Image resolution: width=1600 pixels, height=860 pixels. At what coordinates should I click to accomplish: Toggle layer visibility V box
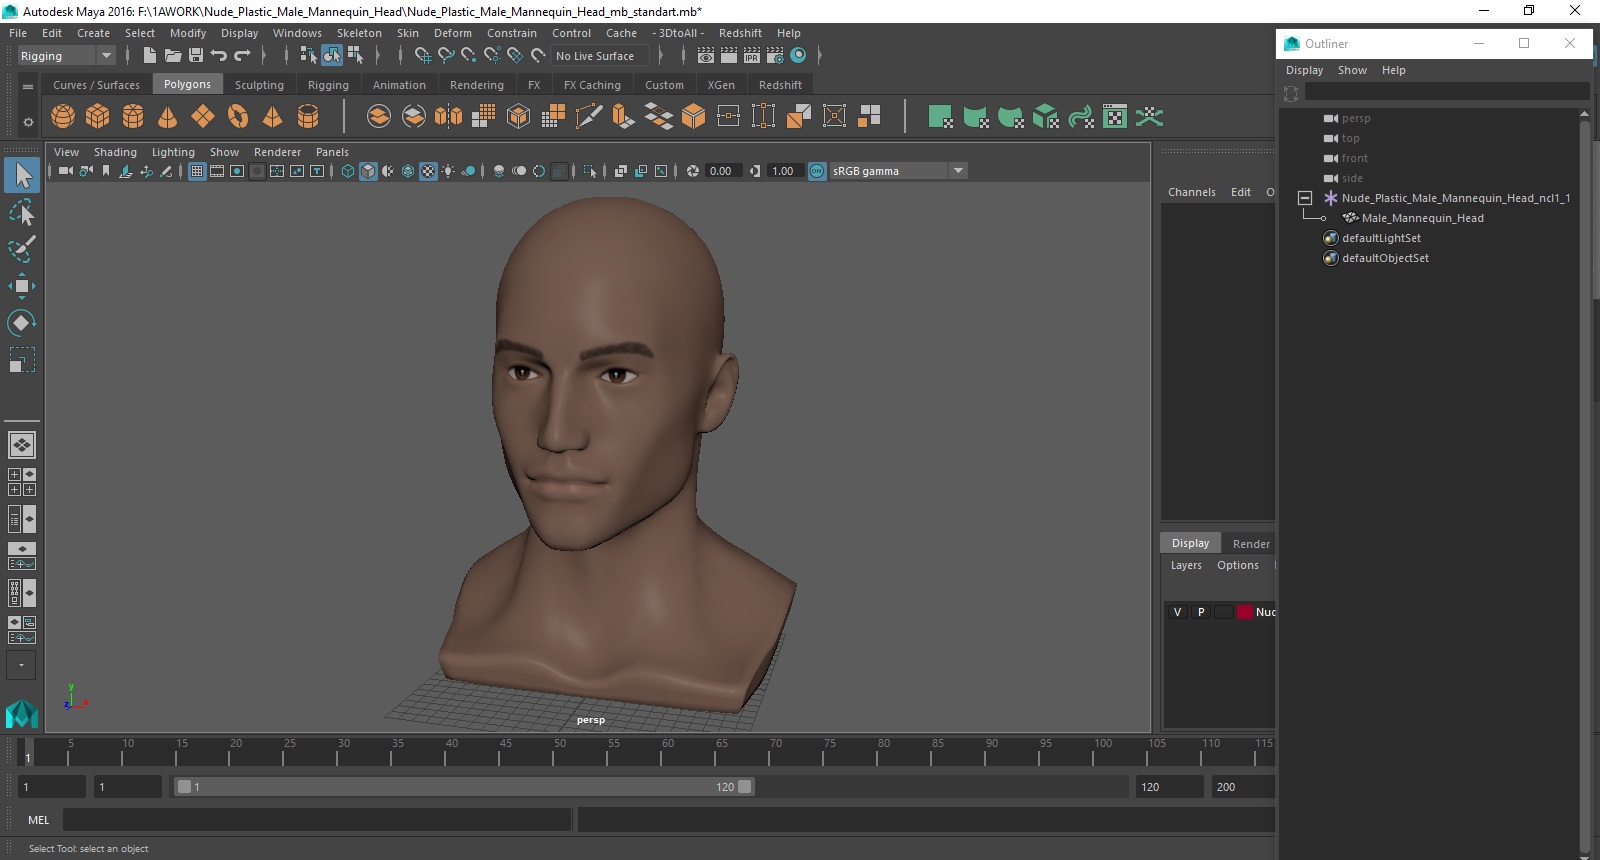pos(1177,612)
